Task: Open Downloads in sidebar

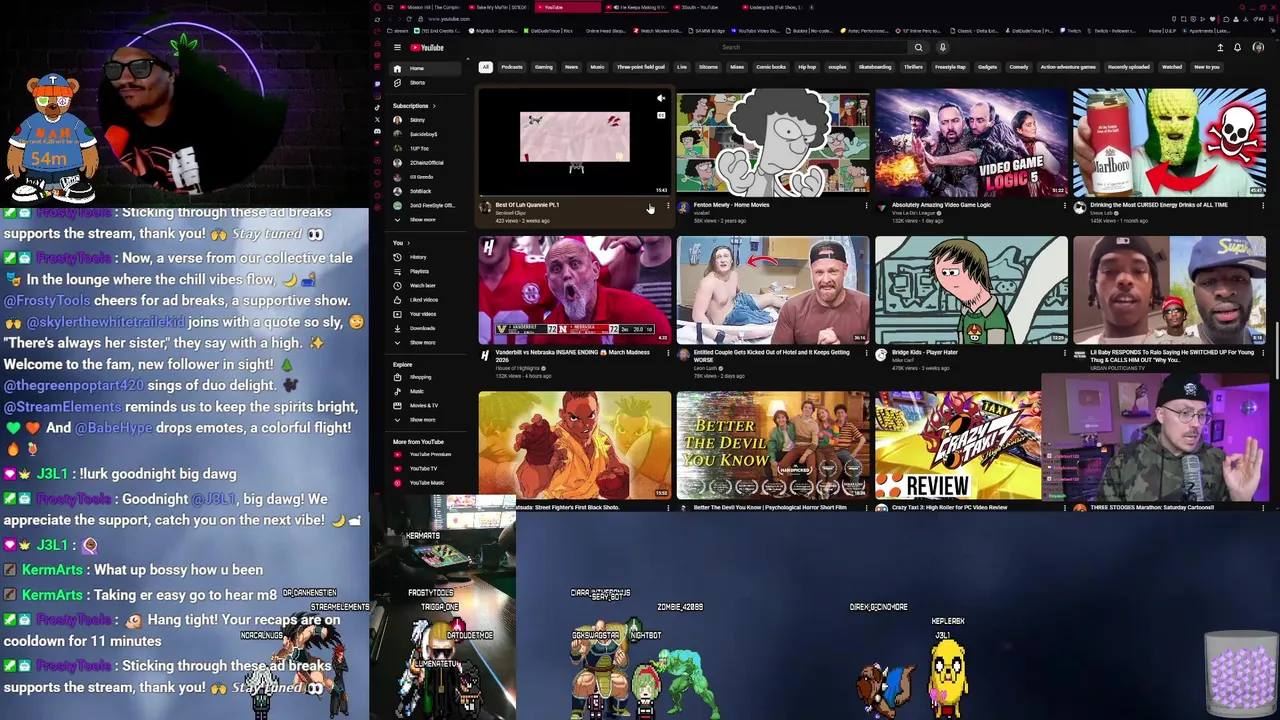Action: pos(426,328)
